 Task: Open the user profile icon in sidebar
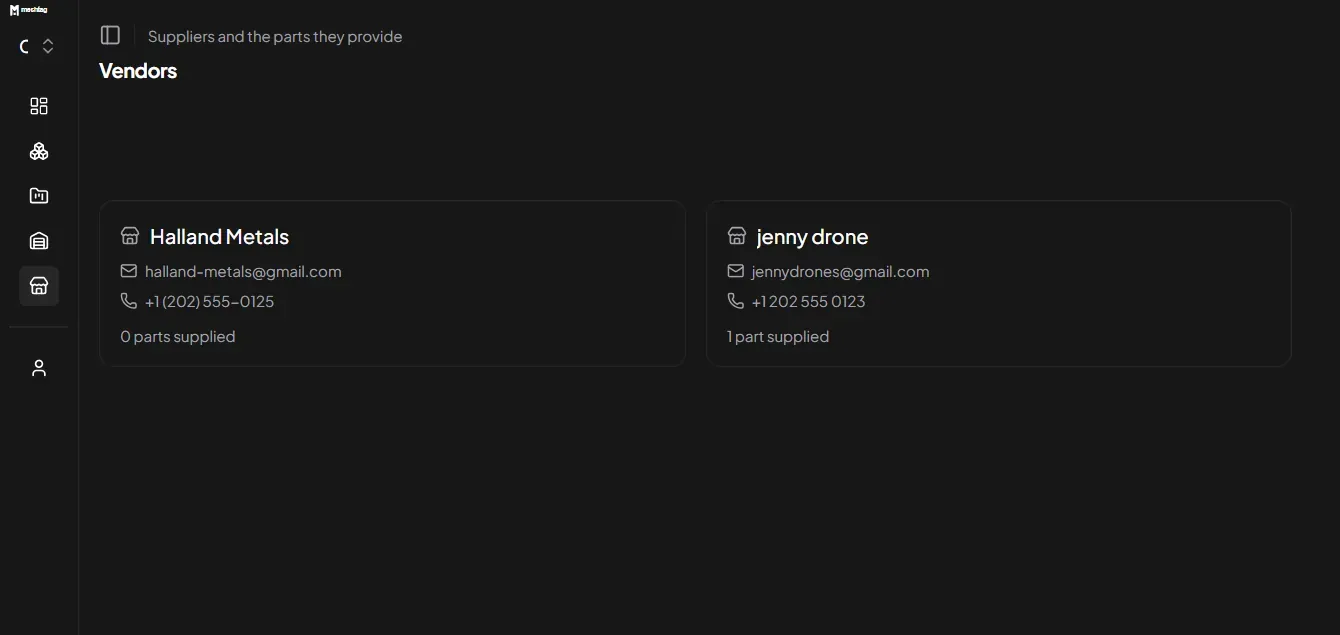(x=39, y=368)
